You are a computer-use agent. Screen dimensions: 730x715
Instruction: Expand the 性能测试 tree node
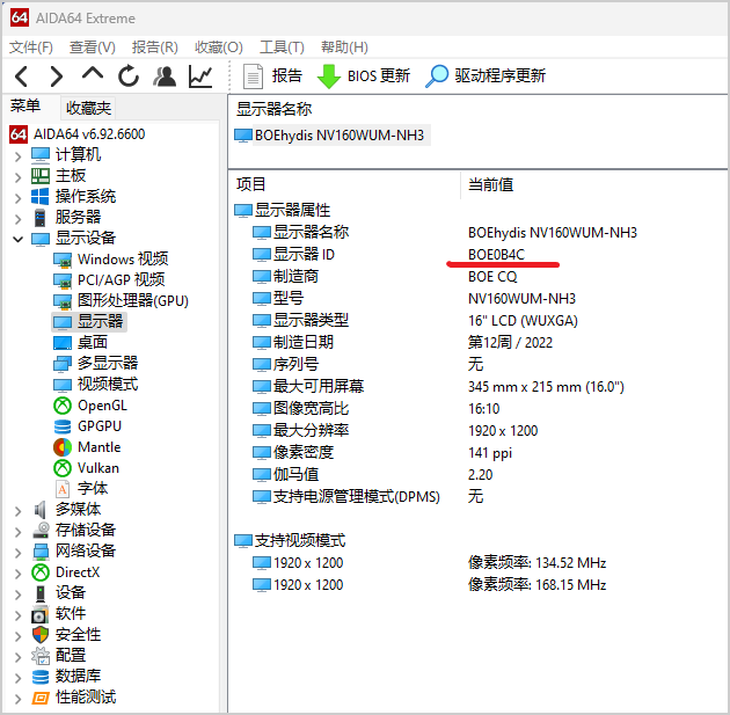pyautogui.click(x=18, y=699)
